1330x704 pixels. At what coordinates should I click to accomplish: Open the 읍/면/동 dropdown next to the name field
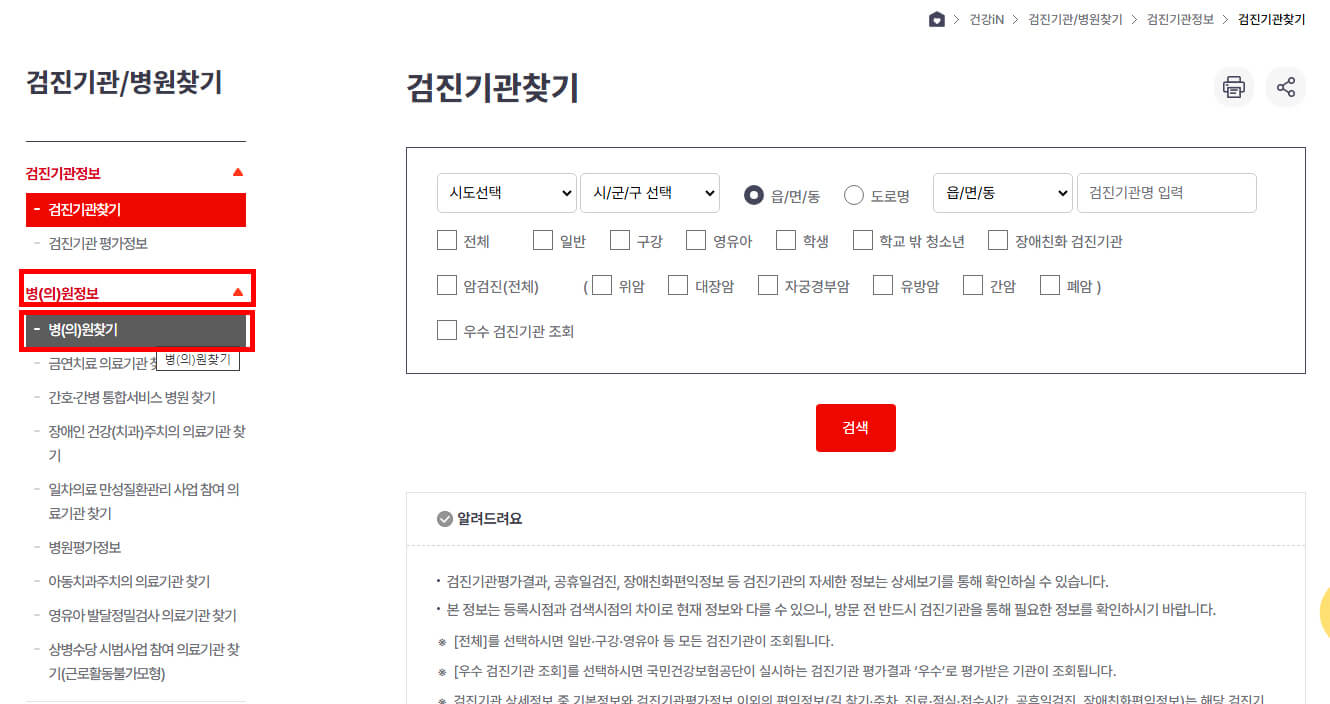(x=1002, y=193)
